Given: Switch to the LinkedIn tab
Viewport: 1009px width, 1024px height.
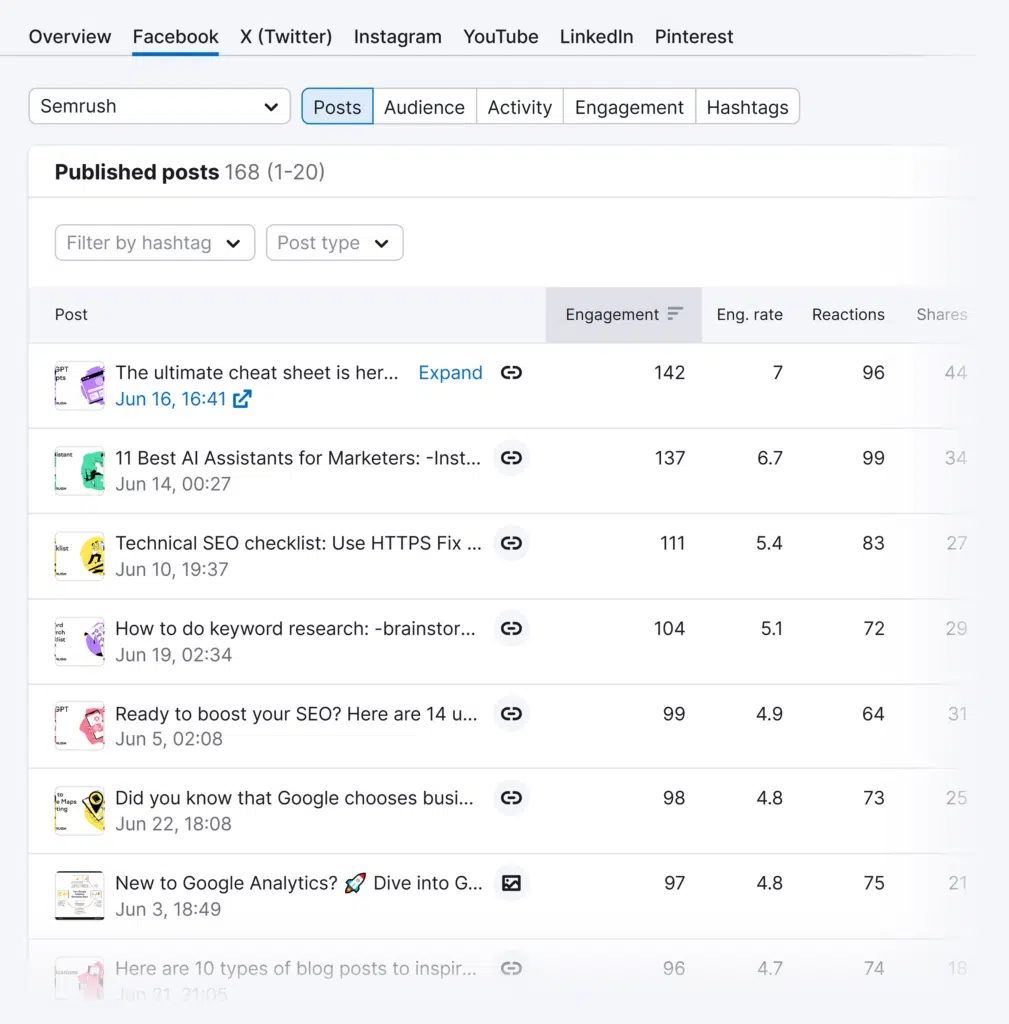Looking at the screenshot, I should [596, 37].
